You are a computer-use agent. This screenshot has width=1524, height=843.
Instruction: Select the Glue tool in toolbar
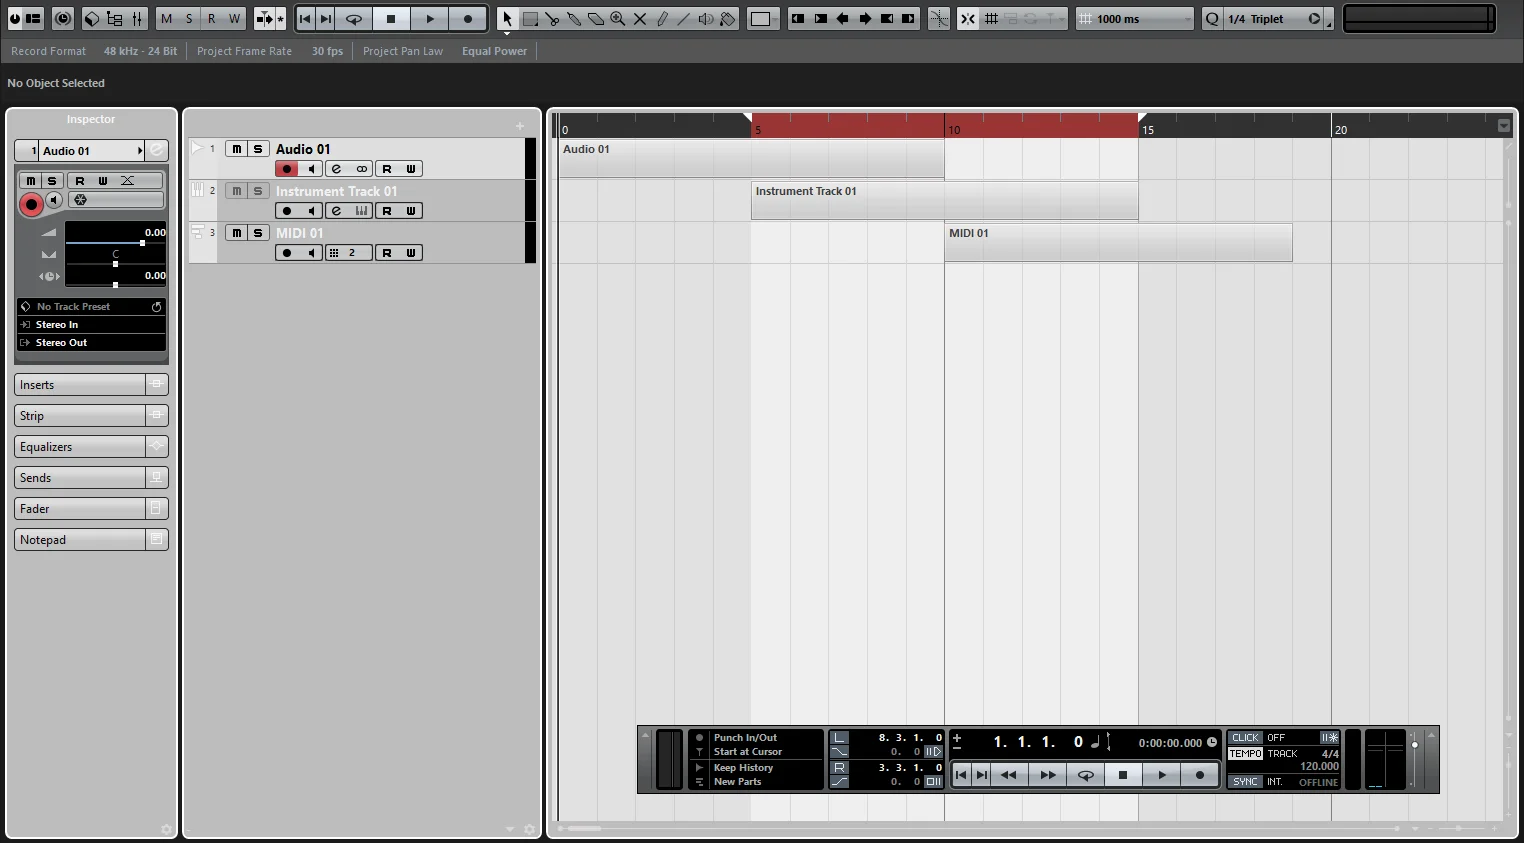[x=574, y=19]
